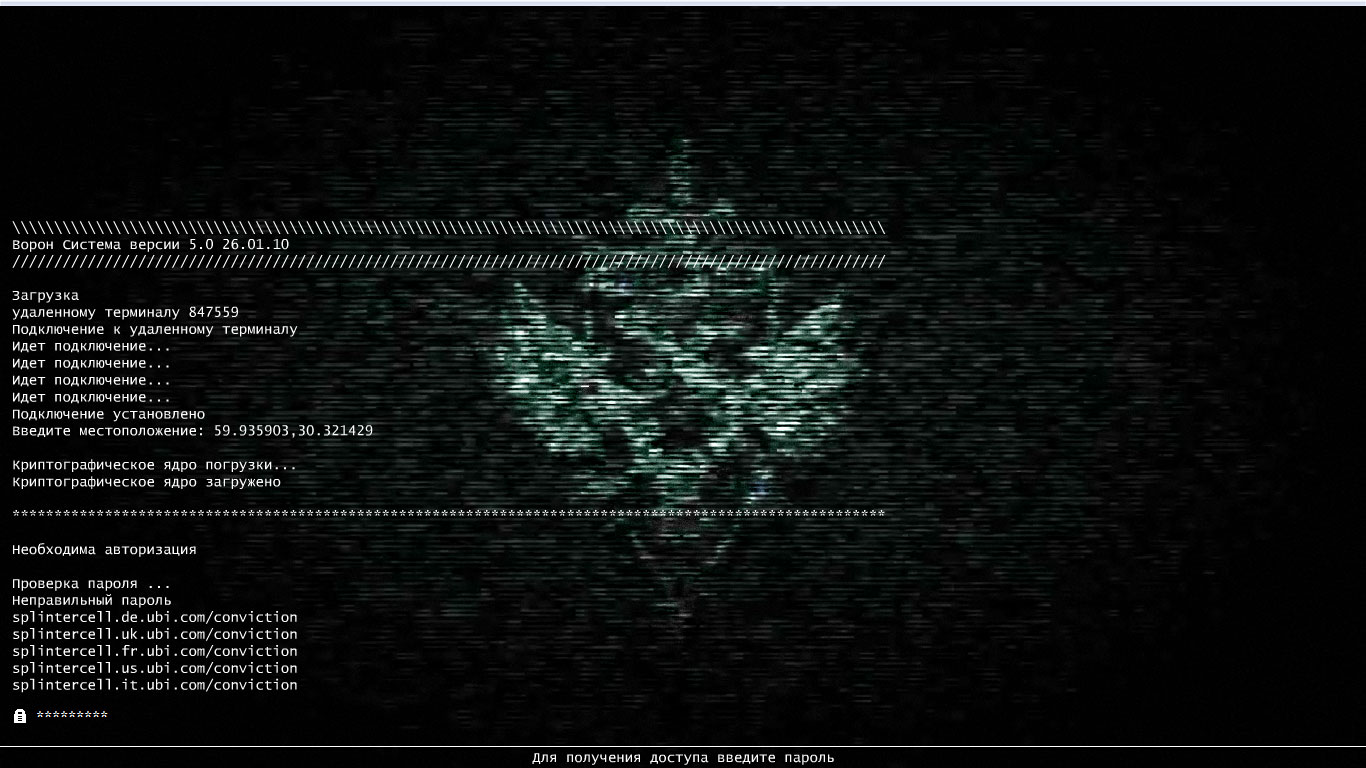
Task: Click the coordinates '59.935903,30.321429'
Action: click(294, 431)
